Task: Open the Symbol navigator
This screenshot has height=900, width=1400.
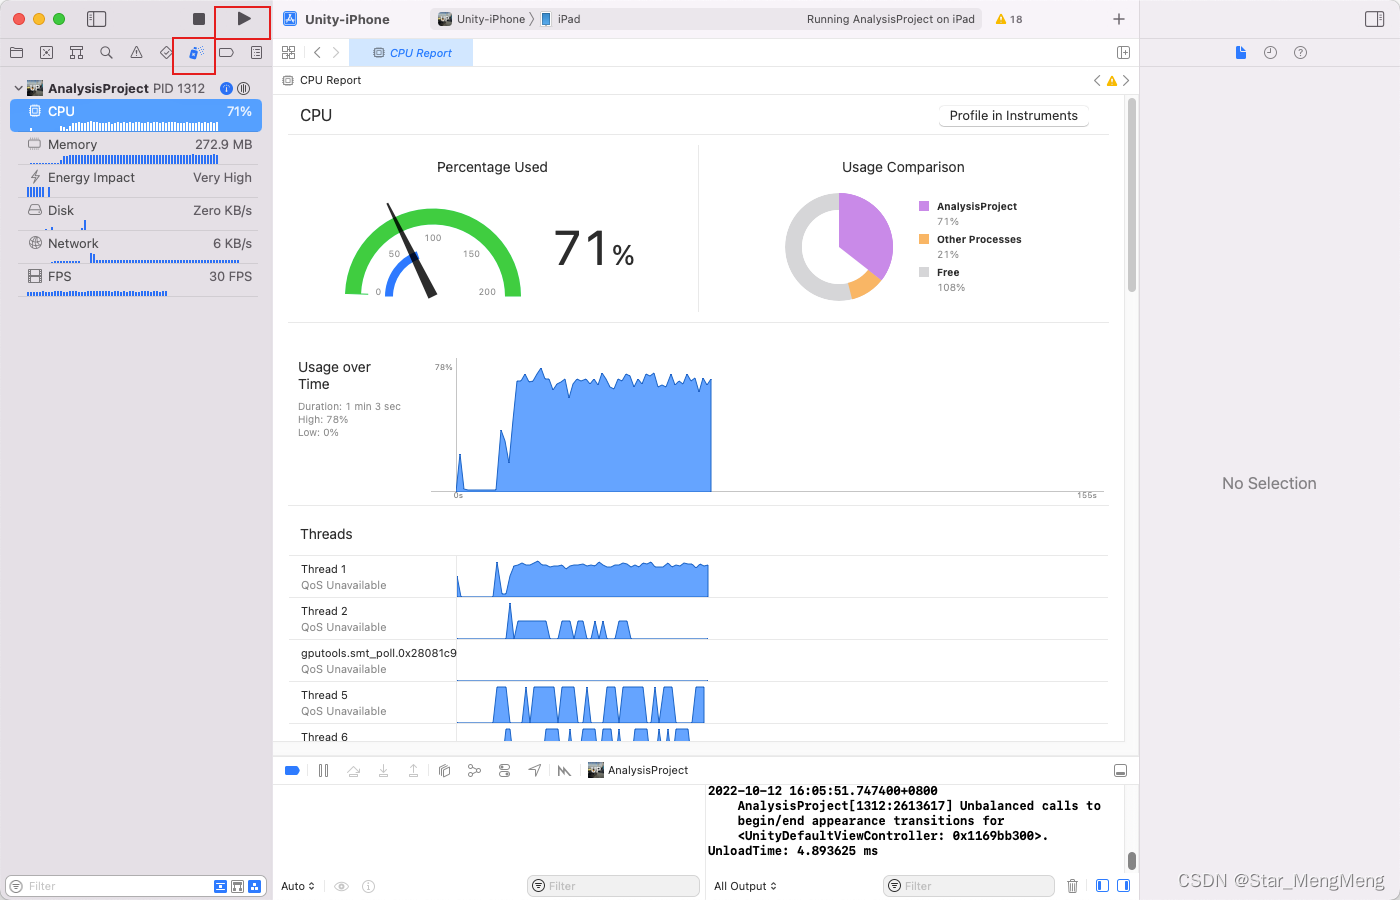Action: coord(77,53)
